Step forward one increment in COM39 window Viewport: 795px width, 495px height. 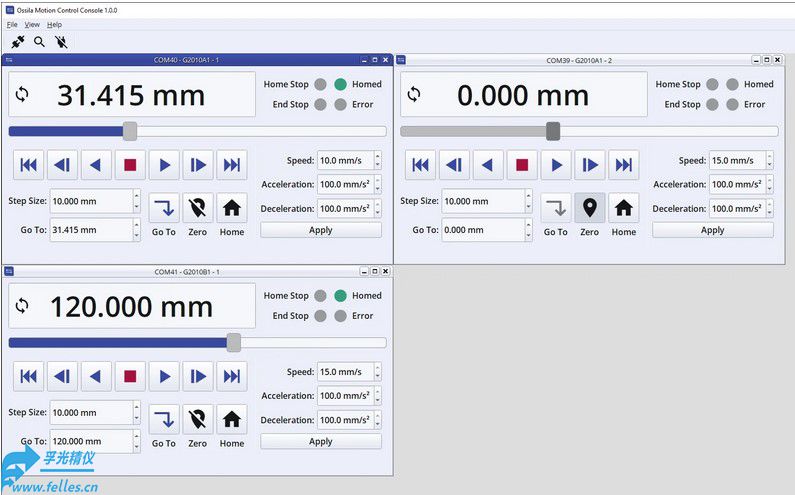(590, 164)
